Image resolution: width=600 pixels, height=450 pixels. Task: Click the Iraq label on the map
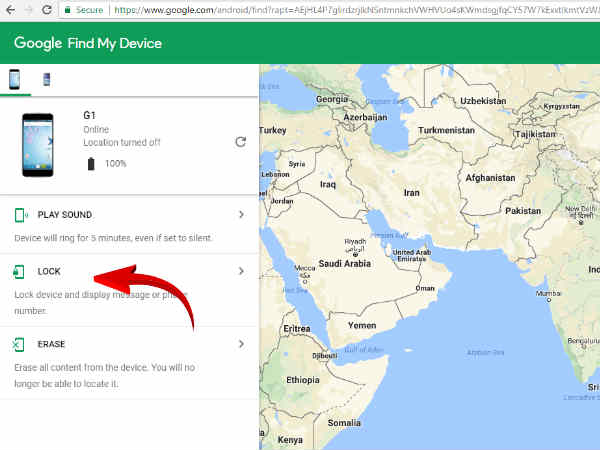point(328,185)
